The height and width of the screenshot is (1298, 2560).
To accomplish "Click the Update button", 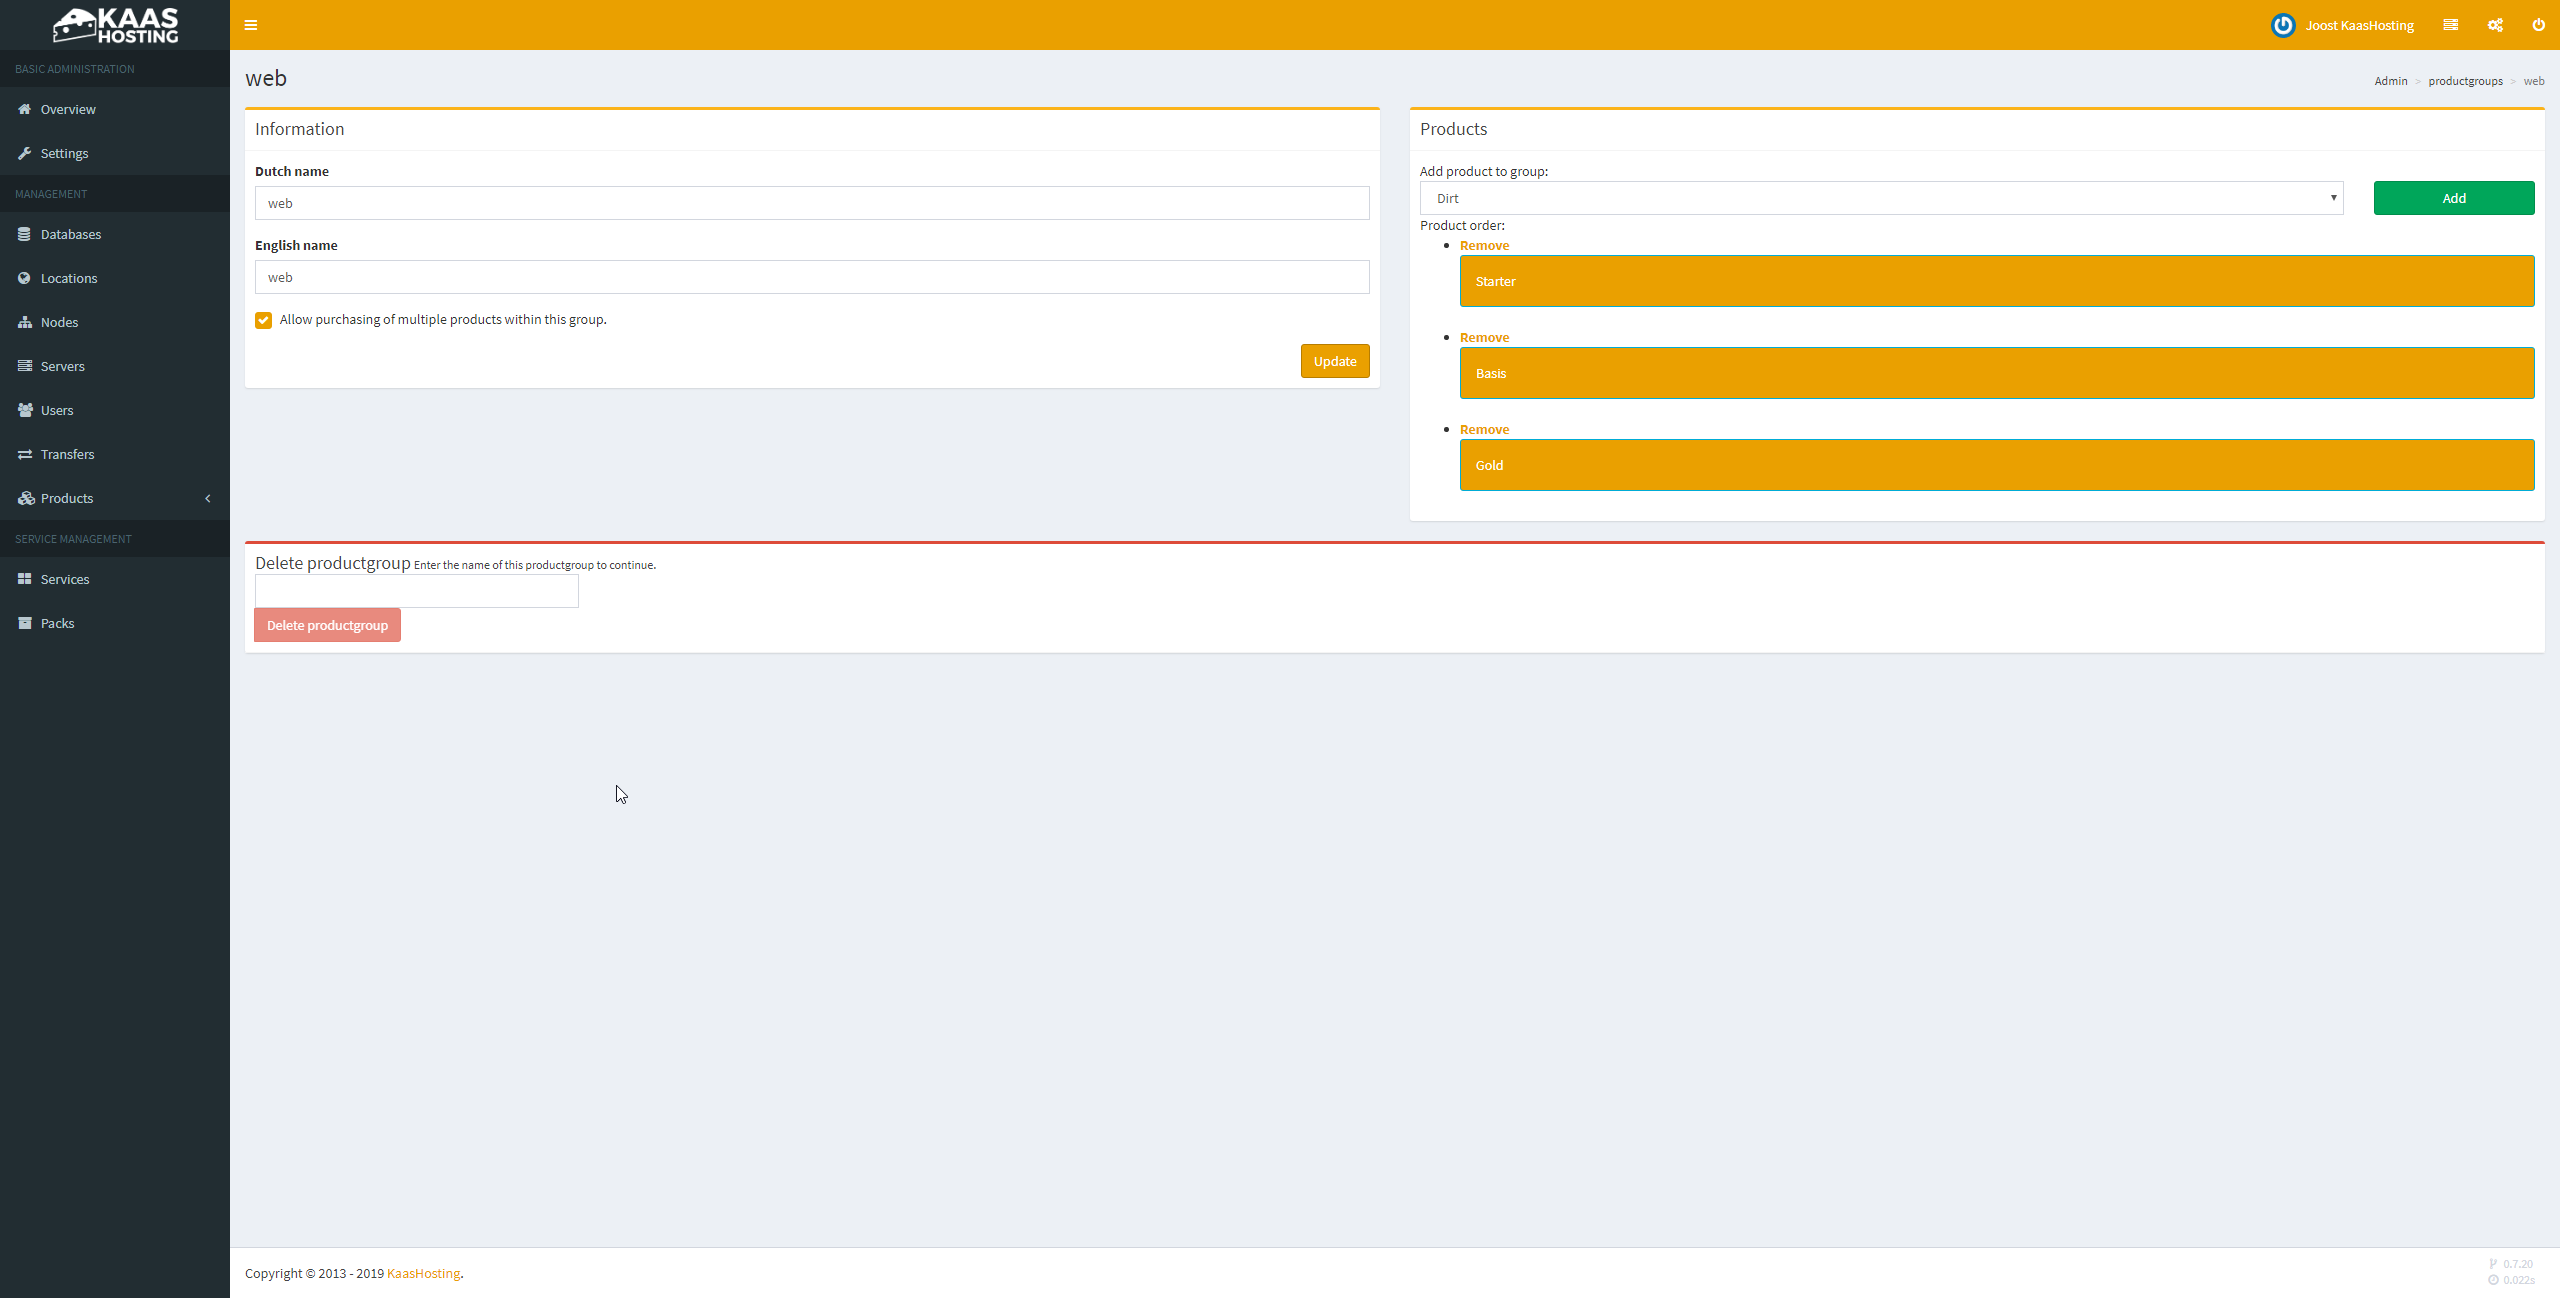I will point(1334,361).
